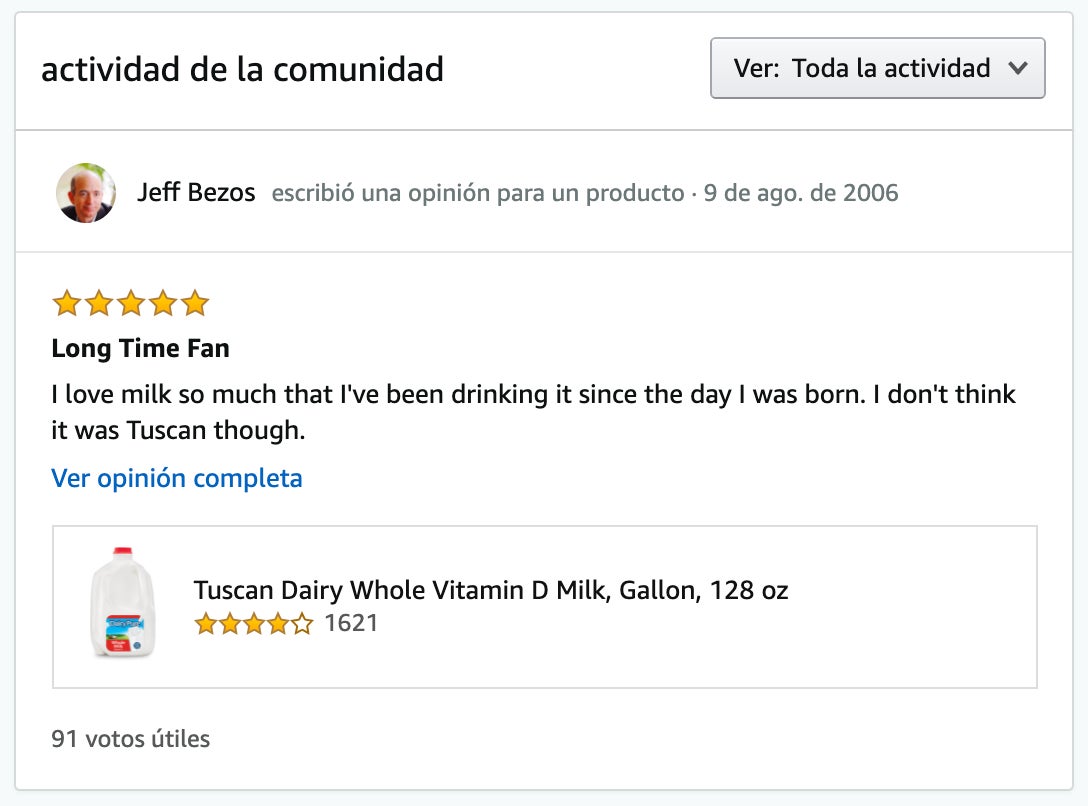This screenshot has width=1088, height=806.
Task: Open the Ver: Toda la actividad dropdown
Action: point(877,68)
